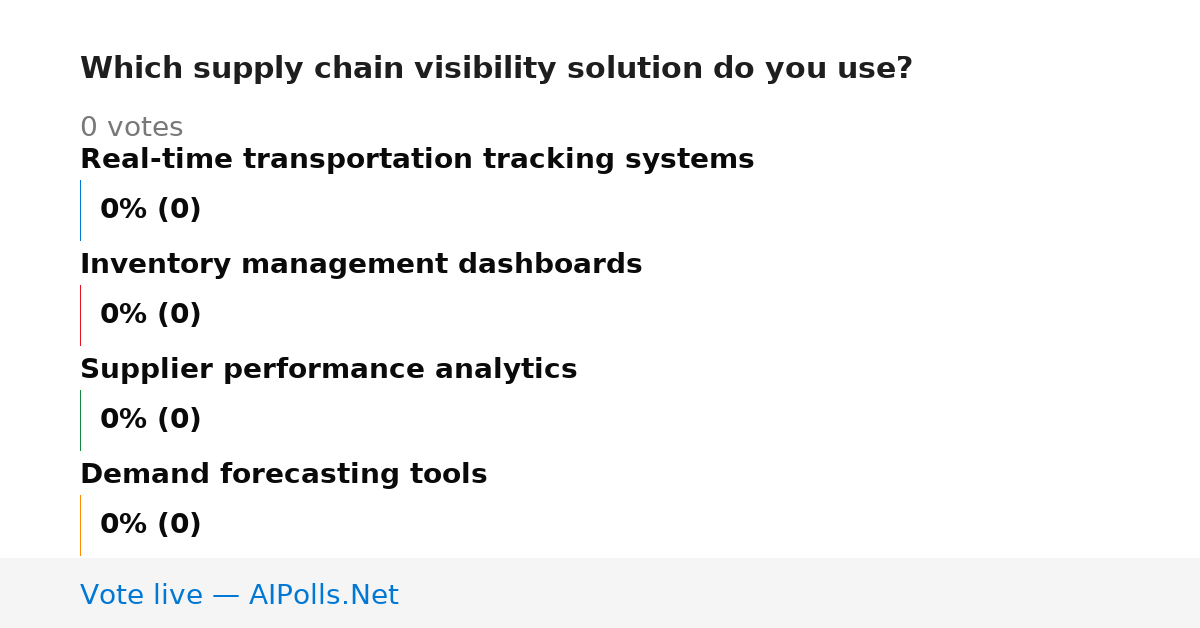Screen dimensions: 1200x628
Task: Click the red bar for Inventory management dashboards
Action: pyautogui.click(x=80, y=315)
